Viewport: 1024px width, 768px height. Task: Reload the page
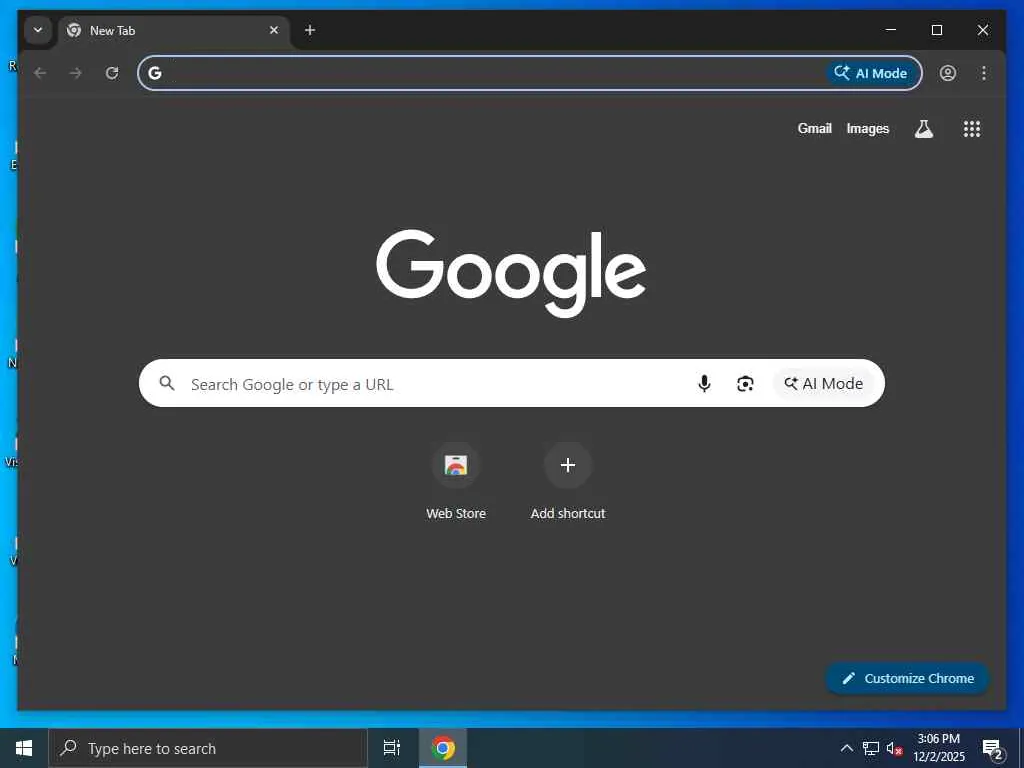coord(112,73)
